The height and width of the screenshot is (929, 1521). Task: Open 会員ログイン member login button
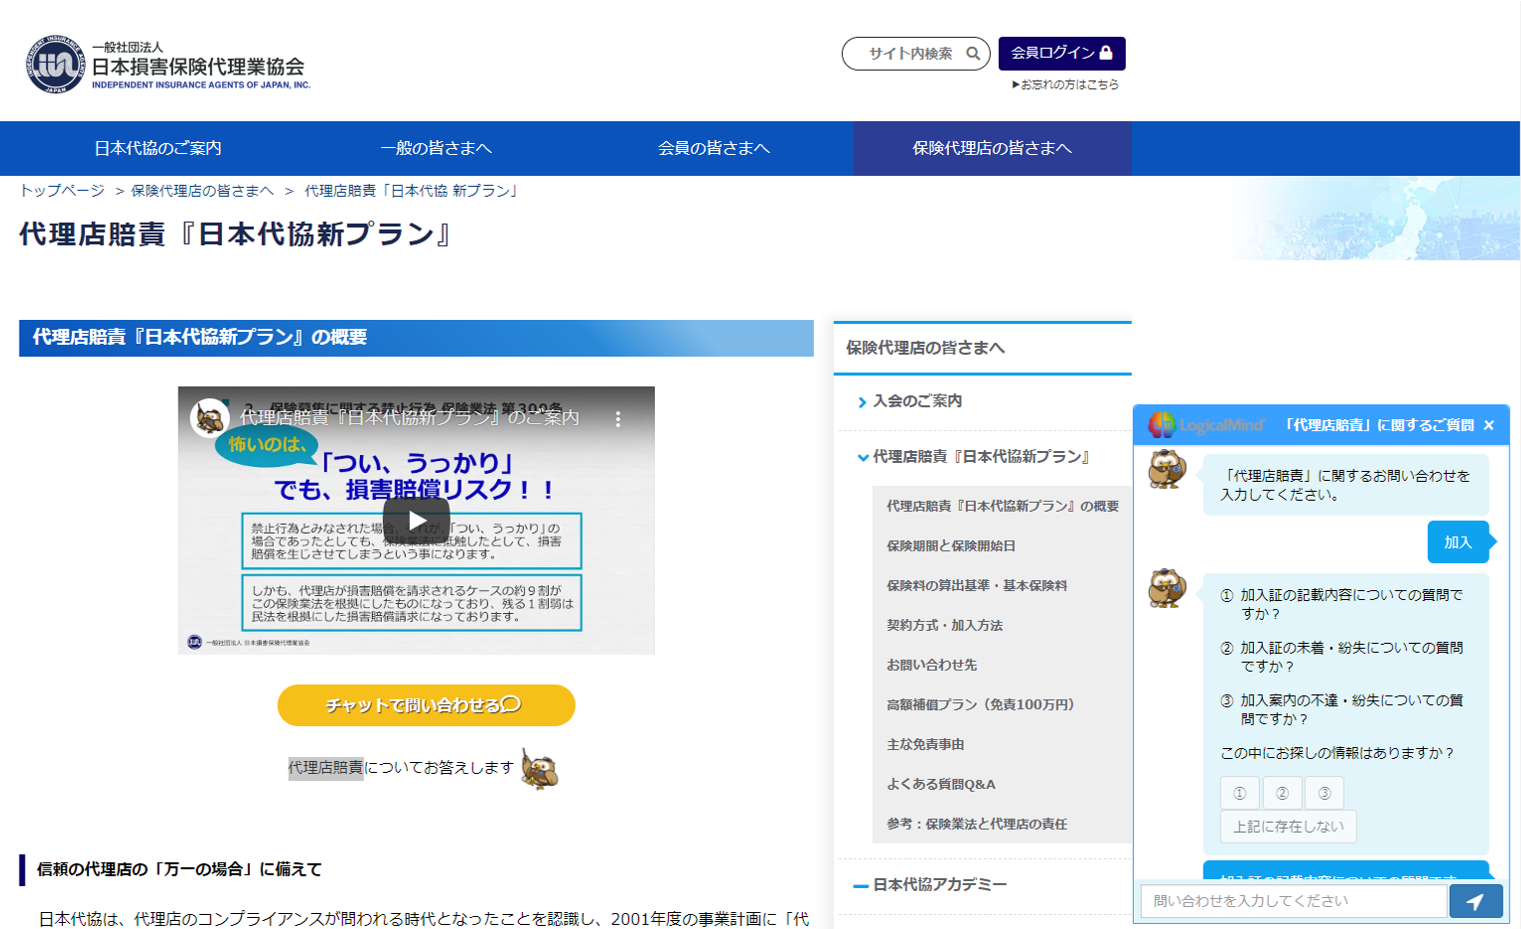pyautogui.click(x=1061, y=53)
